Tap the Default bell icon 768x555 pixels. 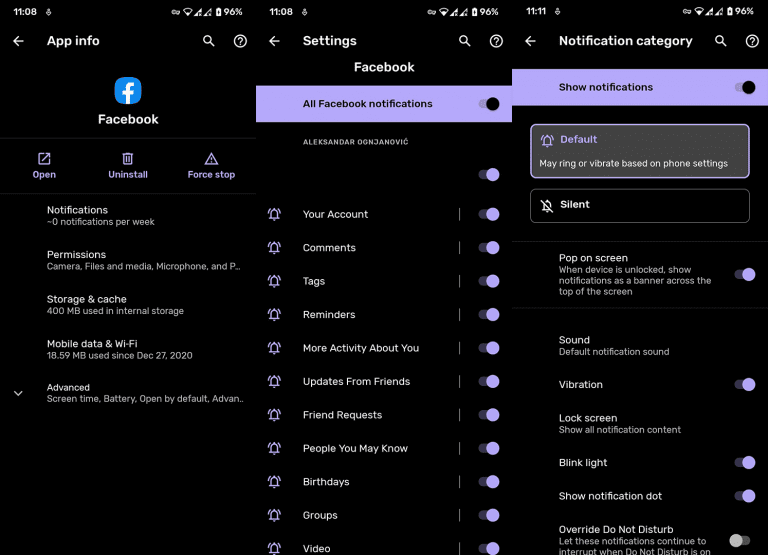pyautogui.click(x=547, y=141)
